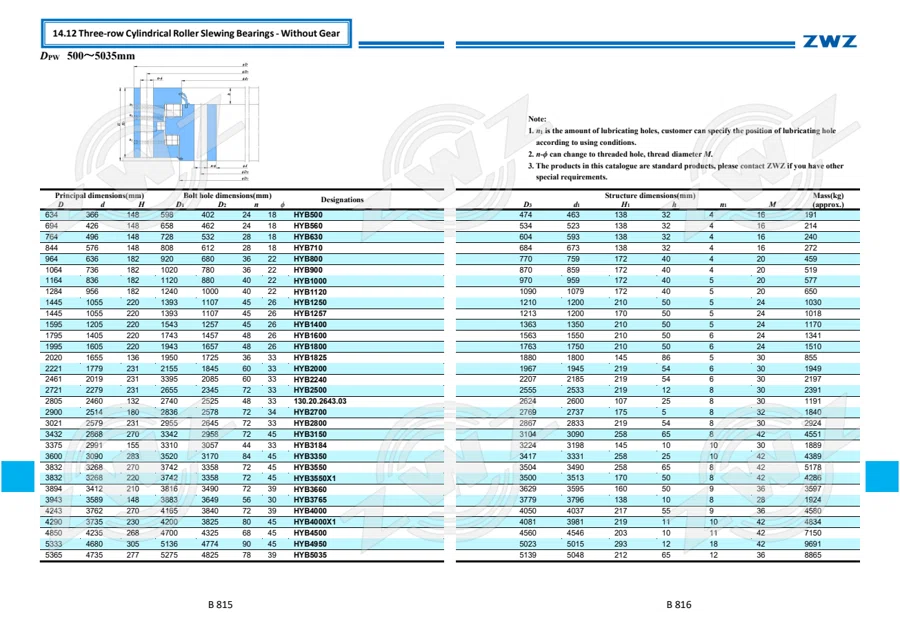Click note 1 about lubricating holes

coord(682,137)
